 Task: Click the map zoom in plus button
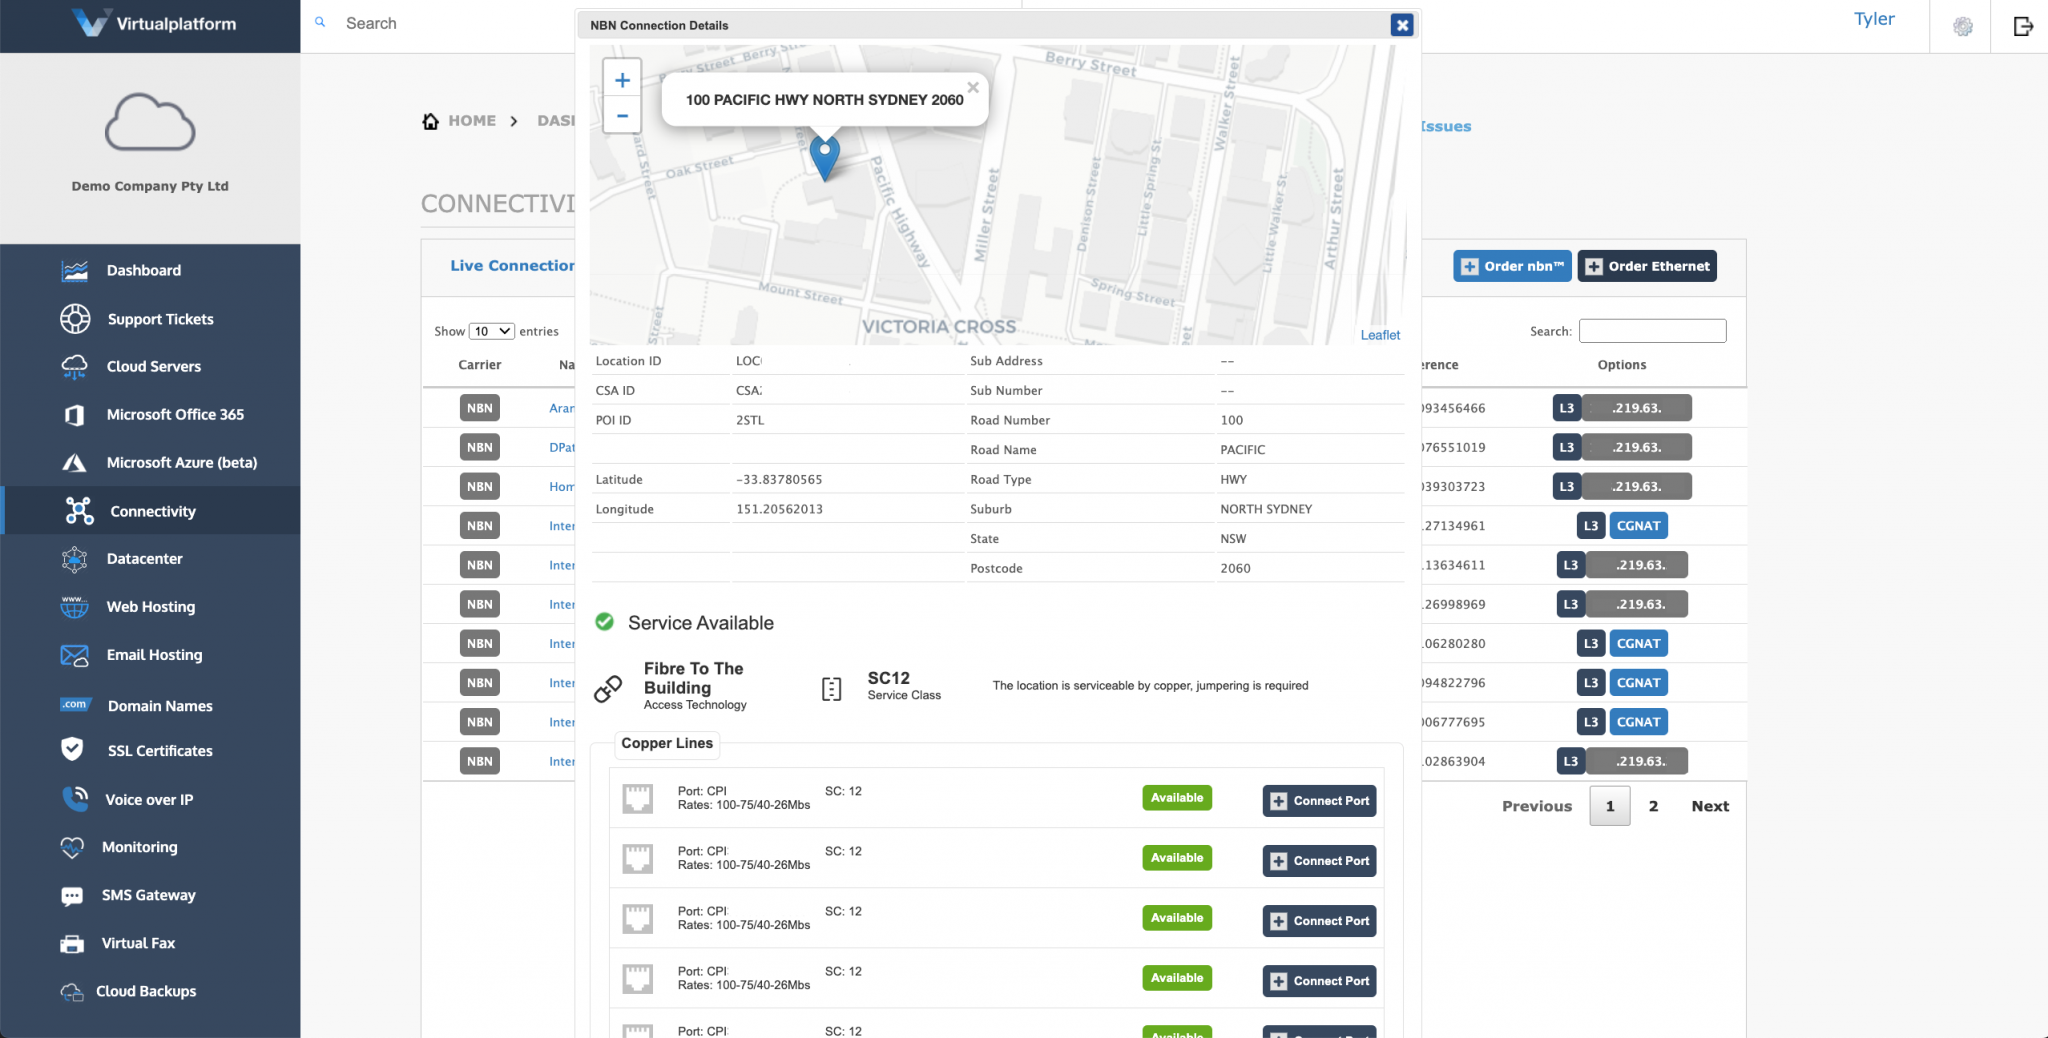622,80
